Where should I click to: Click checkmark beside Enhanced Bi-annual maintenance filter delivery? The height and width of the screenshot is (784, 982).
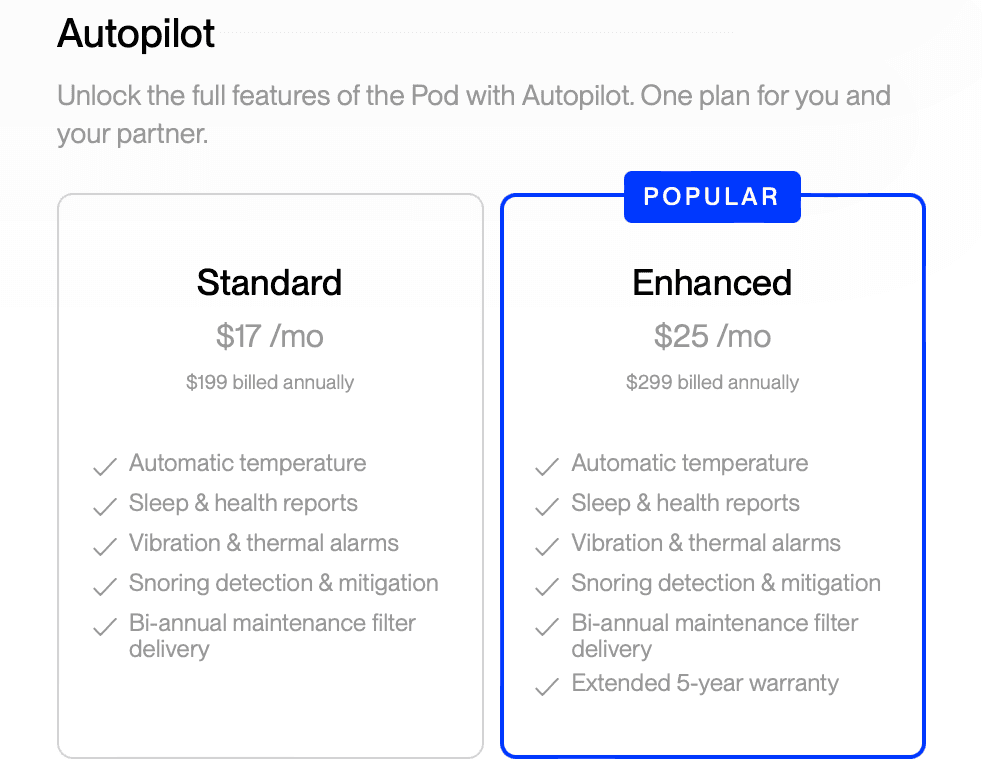pos(546,627)
